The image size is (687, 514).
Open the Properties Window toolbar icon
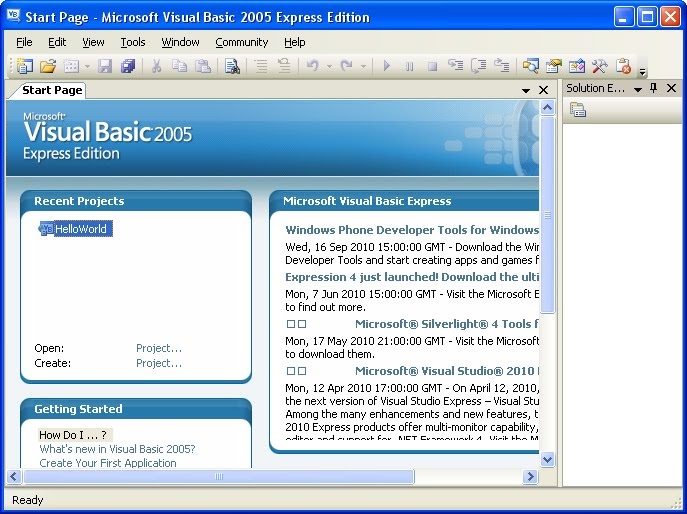point(554,66)
